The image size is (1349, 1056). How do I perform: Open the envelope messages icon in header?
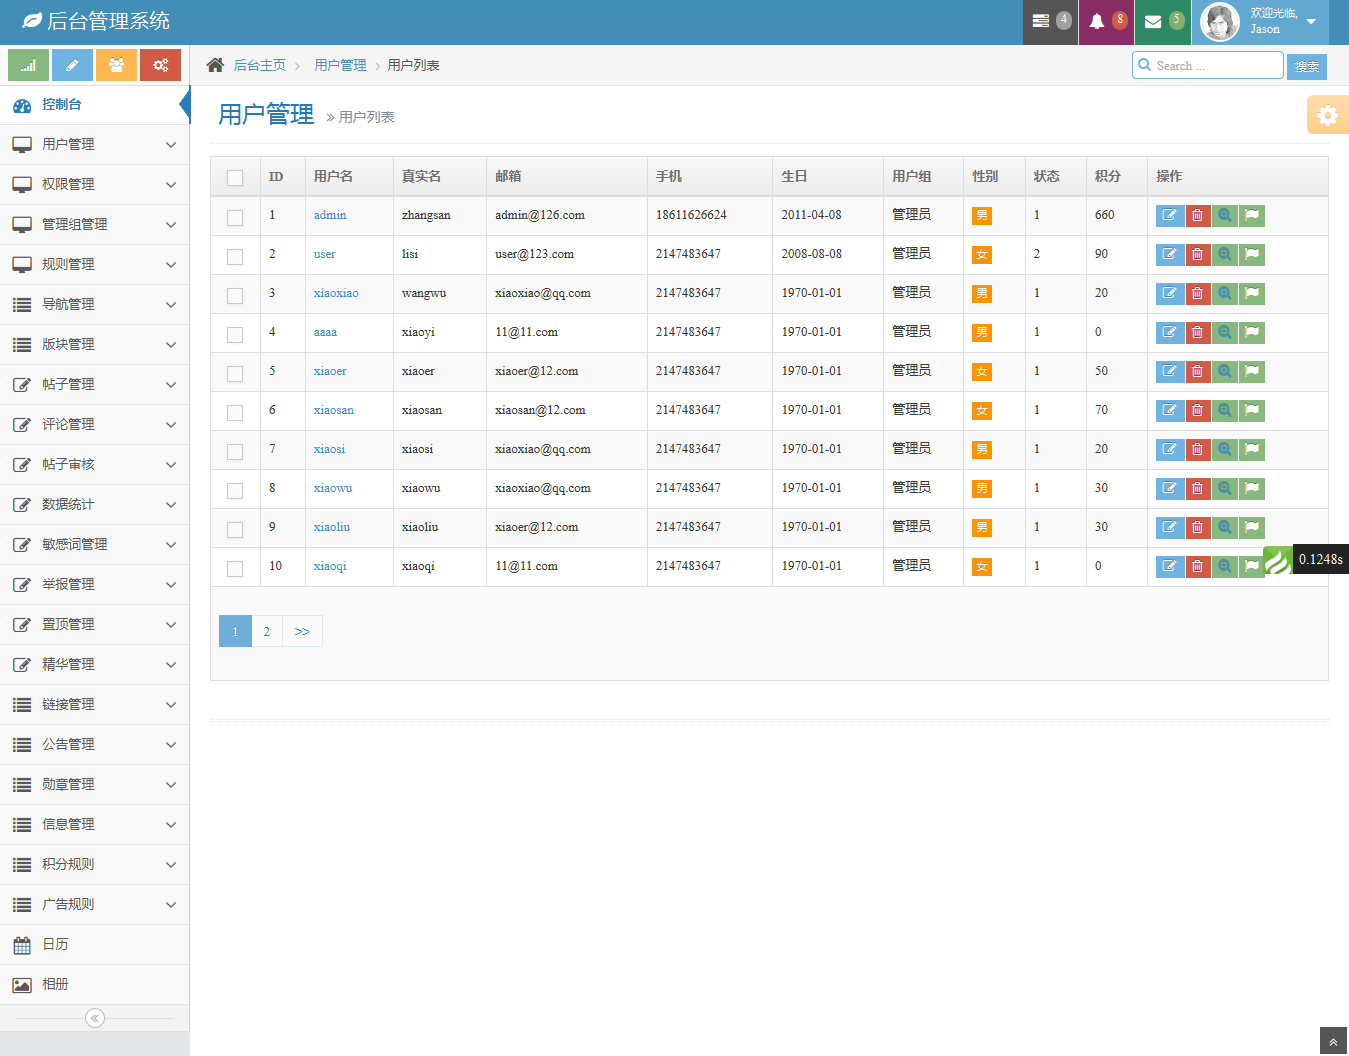coord(1153,22)
